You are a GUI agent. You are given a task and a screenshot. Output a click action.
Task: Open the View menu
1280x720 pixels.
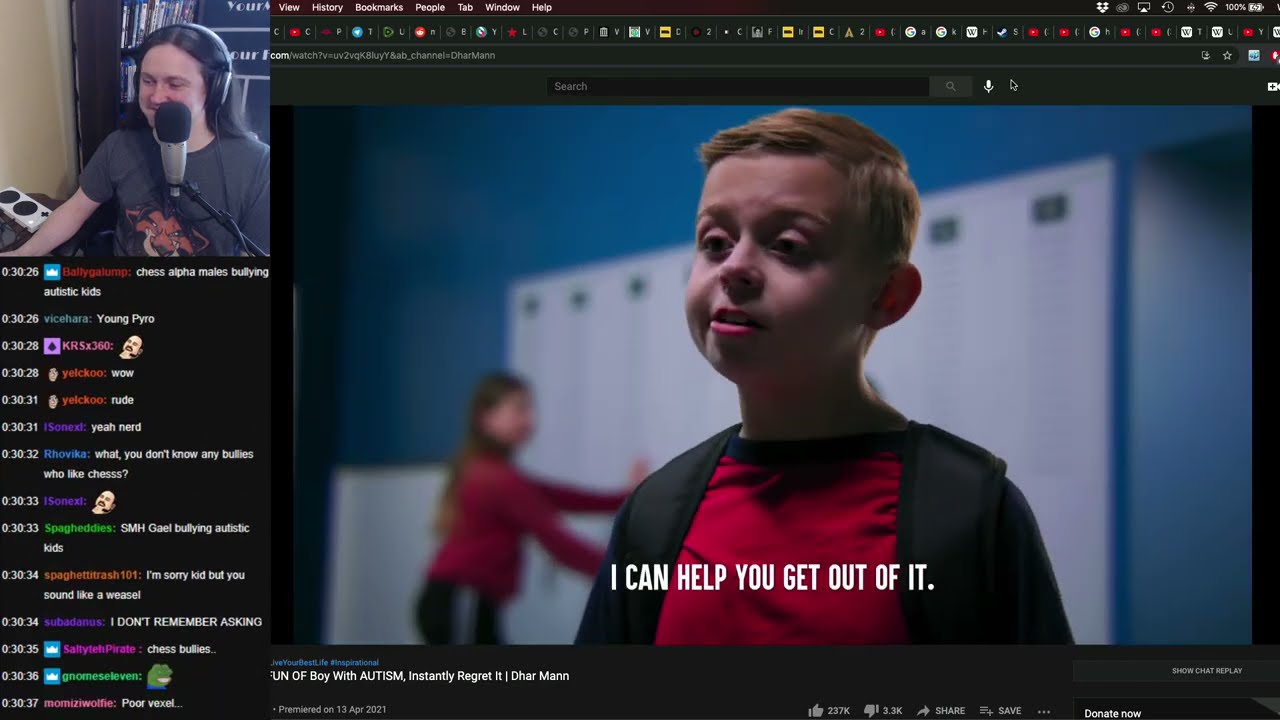289,7
